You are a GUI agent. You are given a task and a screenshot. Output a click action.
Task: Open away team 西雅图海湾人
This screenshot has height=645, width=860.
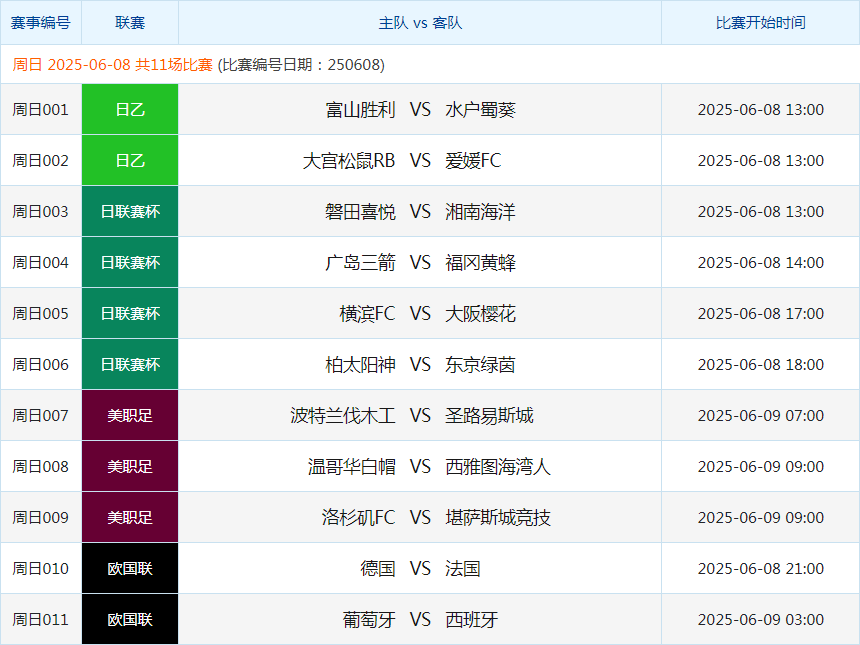498,467
